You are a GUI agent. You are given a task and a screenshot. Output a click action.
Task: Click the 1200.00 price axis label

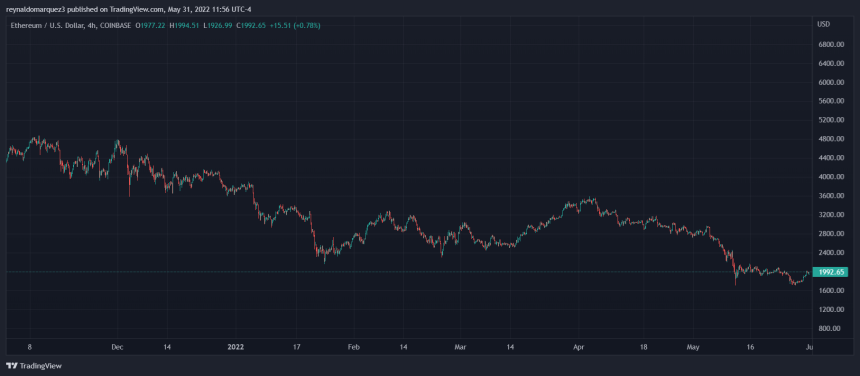pyautogui.click(x=830, y=310)
